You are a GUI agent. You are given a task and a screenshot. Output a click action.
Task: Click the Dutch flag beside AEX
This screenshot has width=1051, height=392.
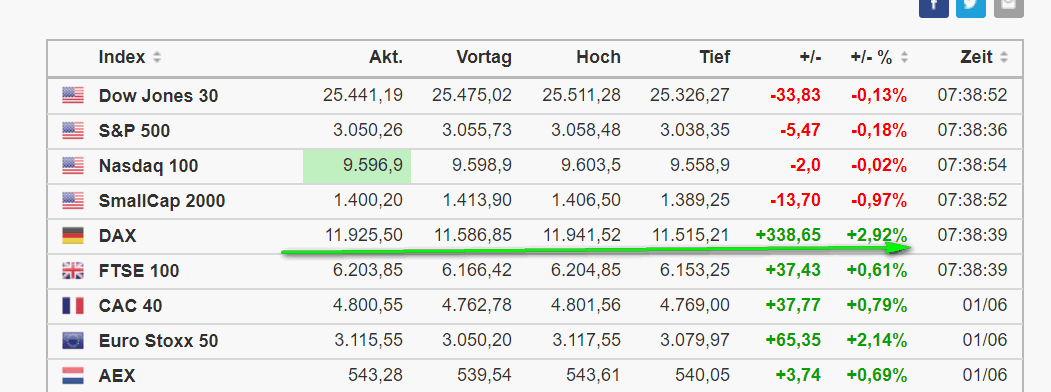pyautogui.click(x=73, y=376)
